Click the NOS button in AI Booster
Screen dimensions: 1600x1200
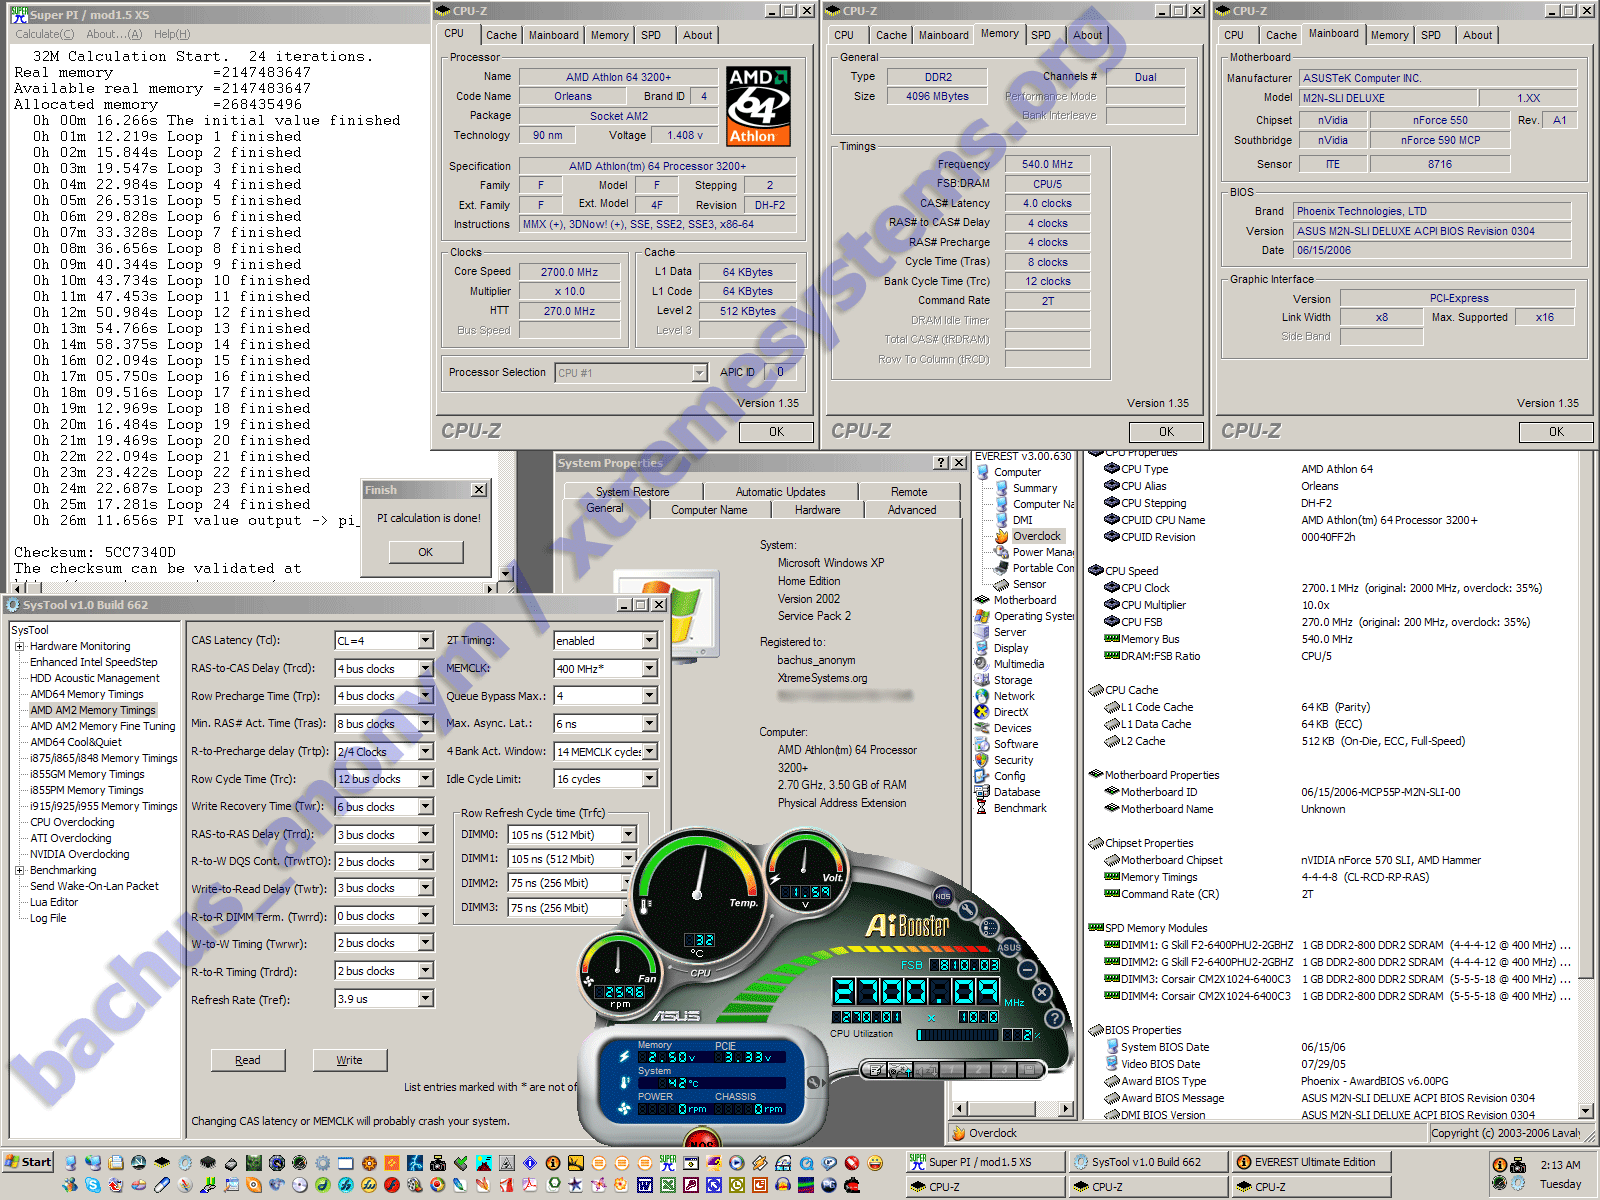coord(942,896)
